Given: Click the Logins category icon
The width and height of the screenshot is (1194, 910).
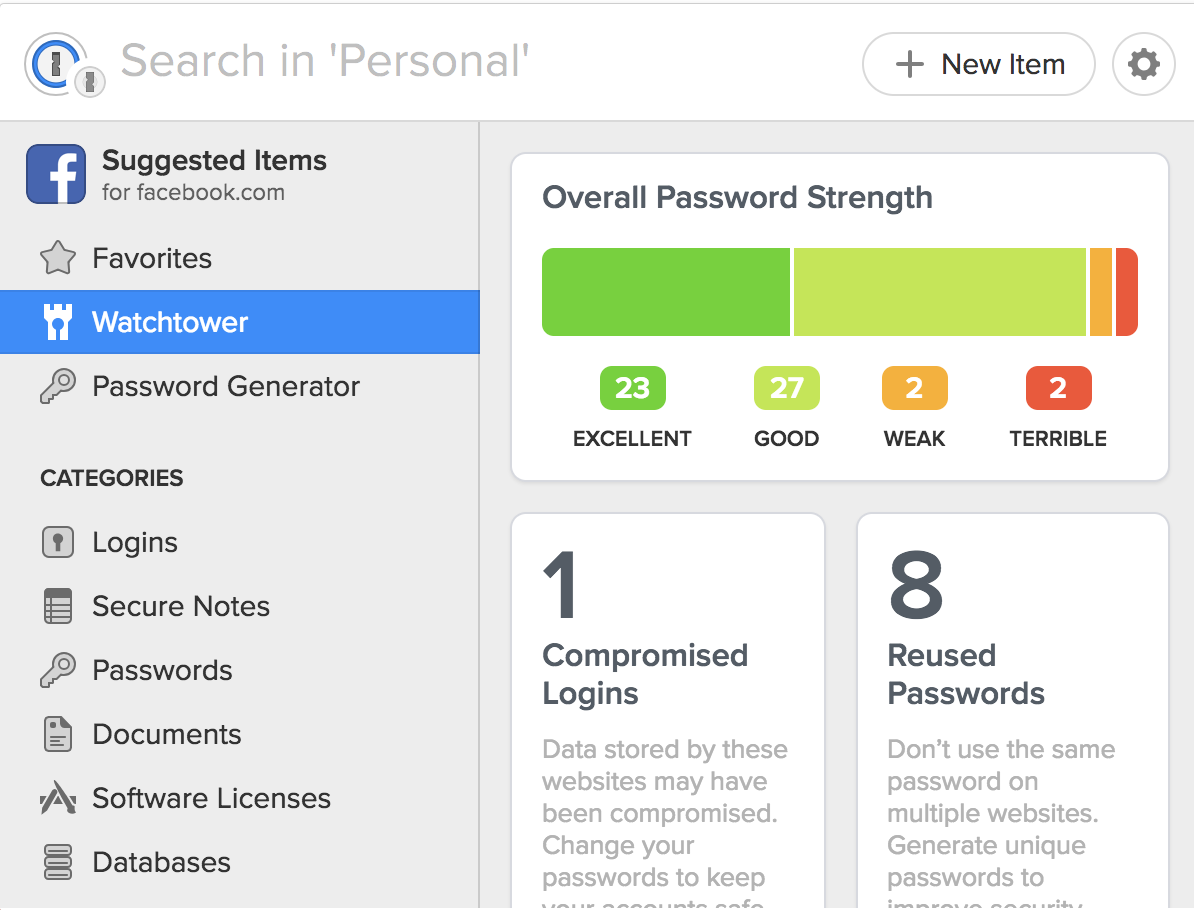Looking at the screenshot, I should (x=57, y=542).
